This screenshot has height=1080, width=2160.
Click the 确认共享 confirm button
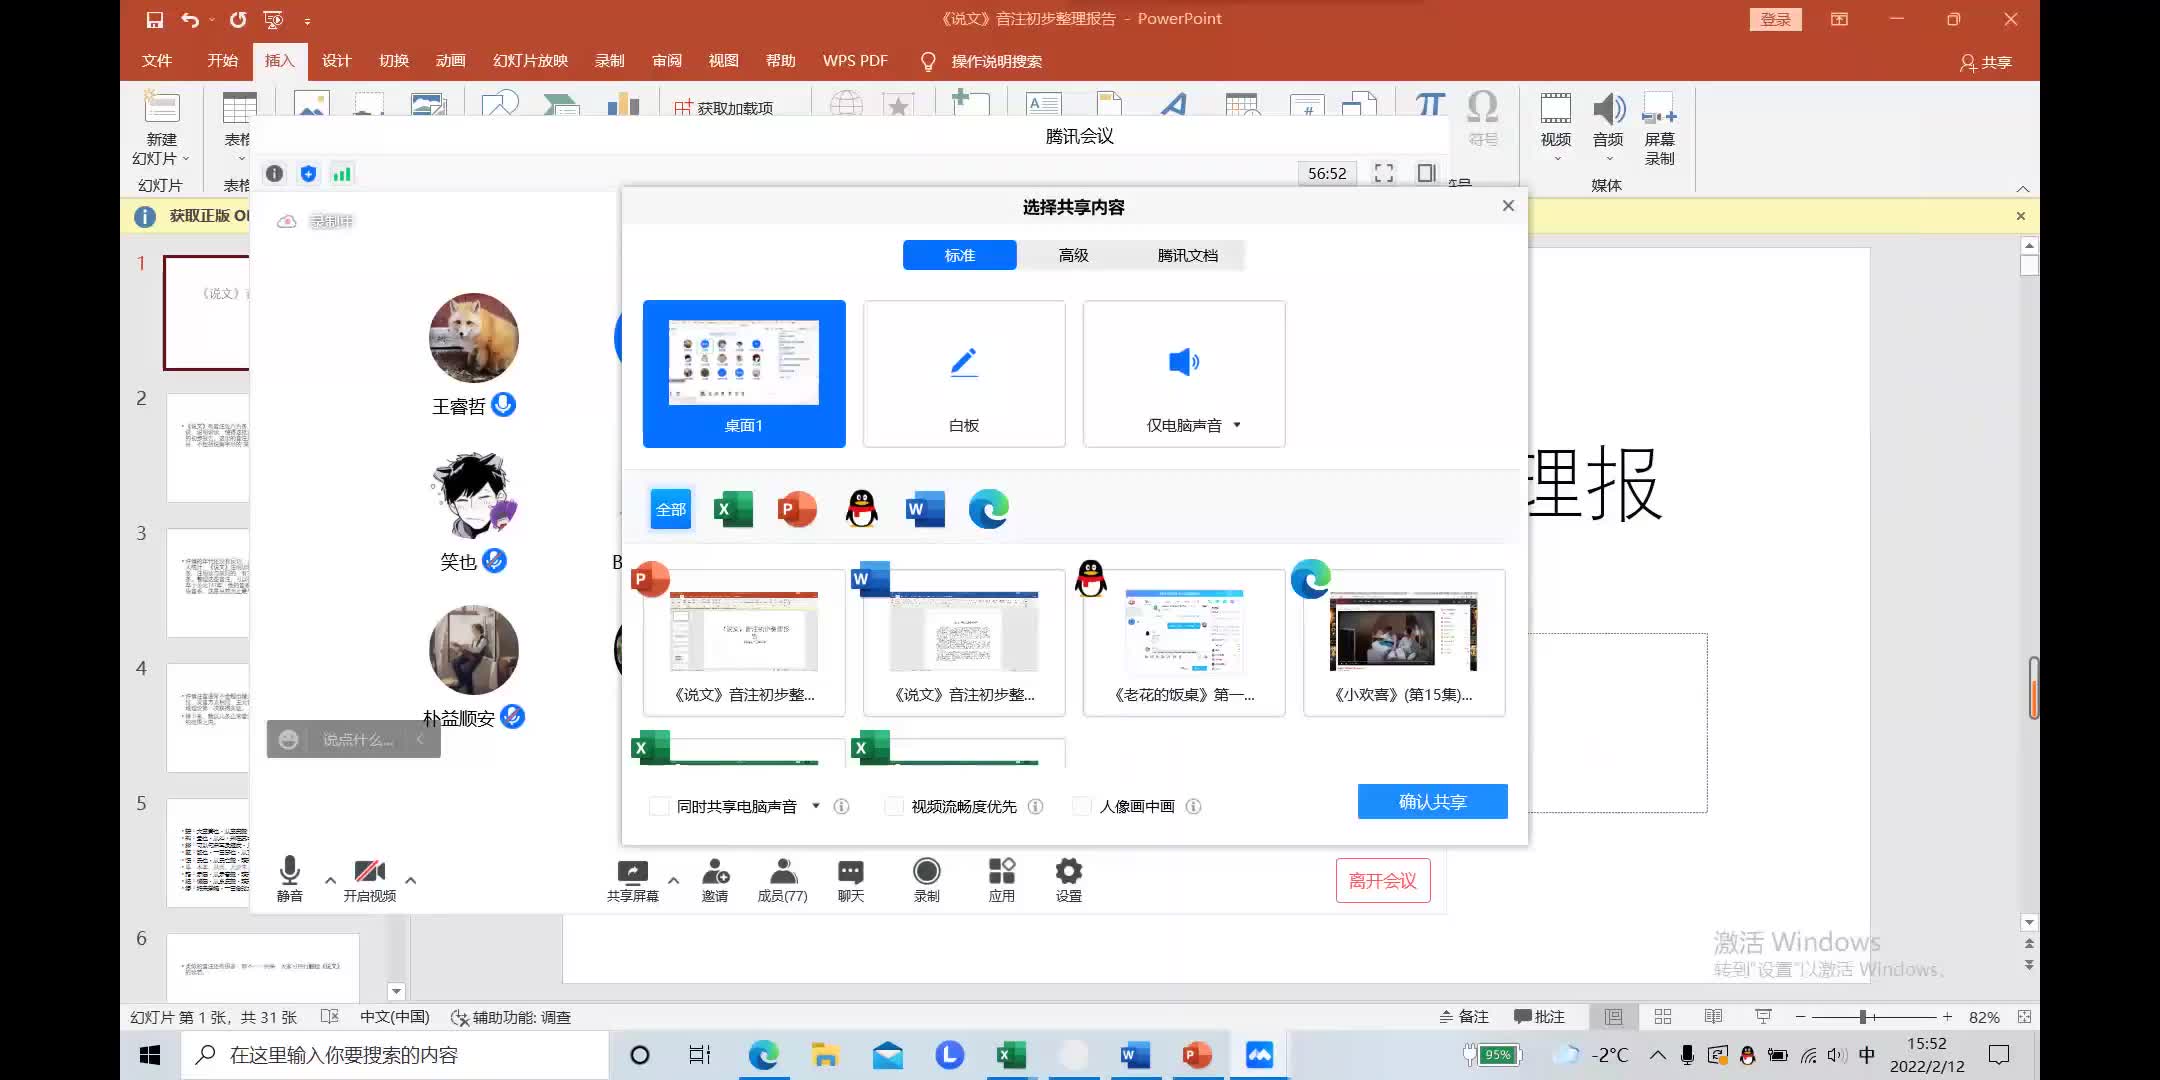pyautogui.click(x=1433, y=802)
